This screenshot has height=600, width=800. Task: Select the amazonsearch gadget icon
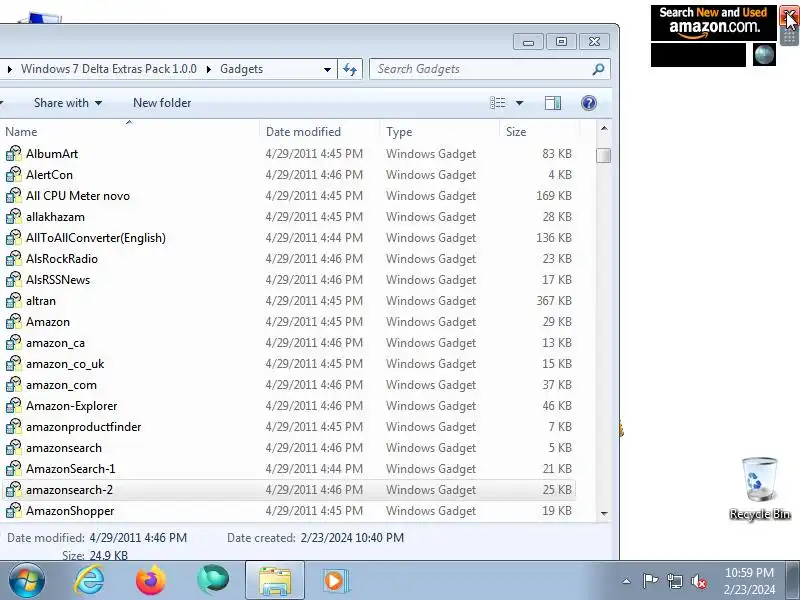[14, 447]
